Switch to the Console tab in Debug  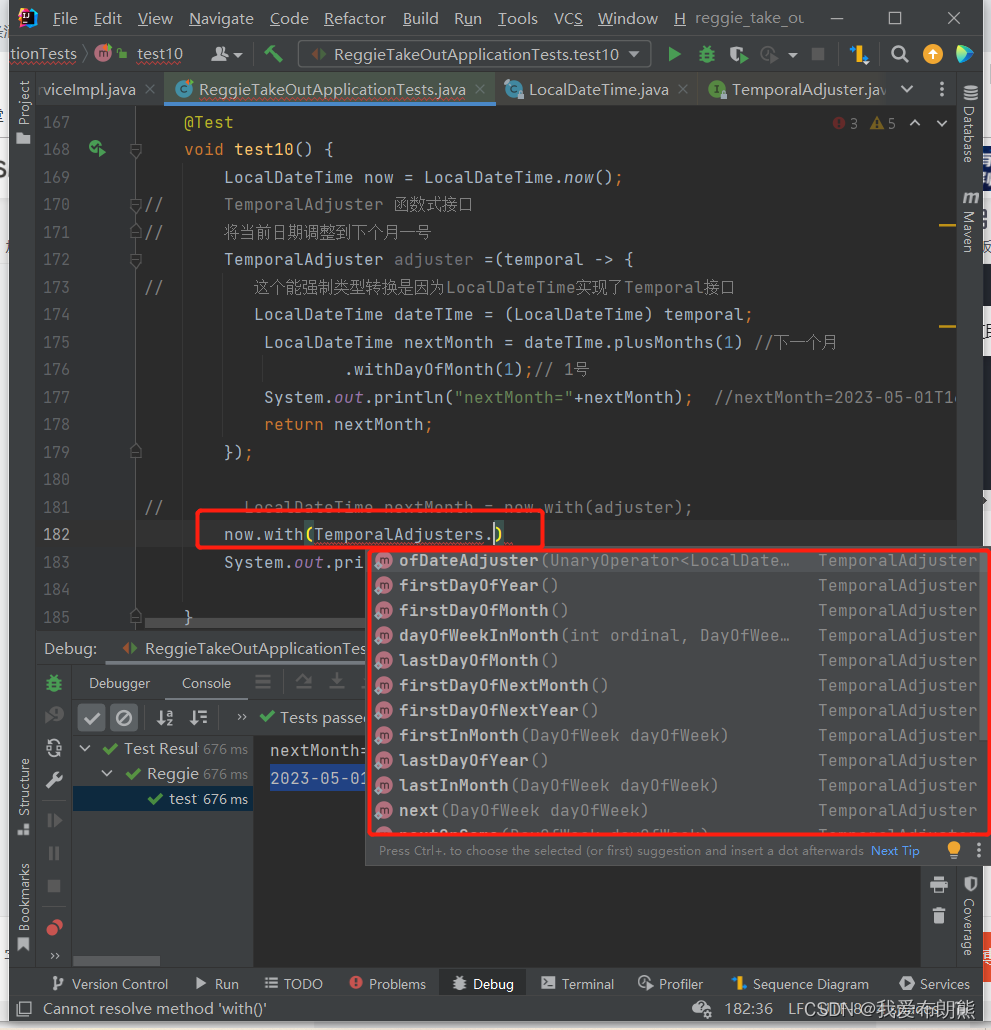[x=206, y=683]
